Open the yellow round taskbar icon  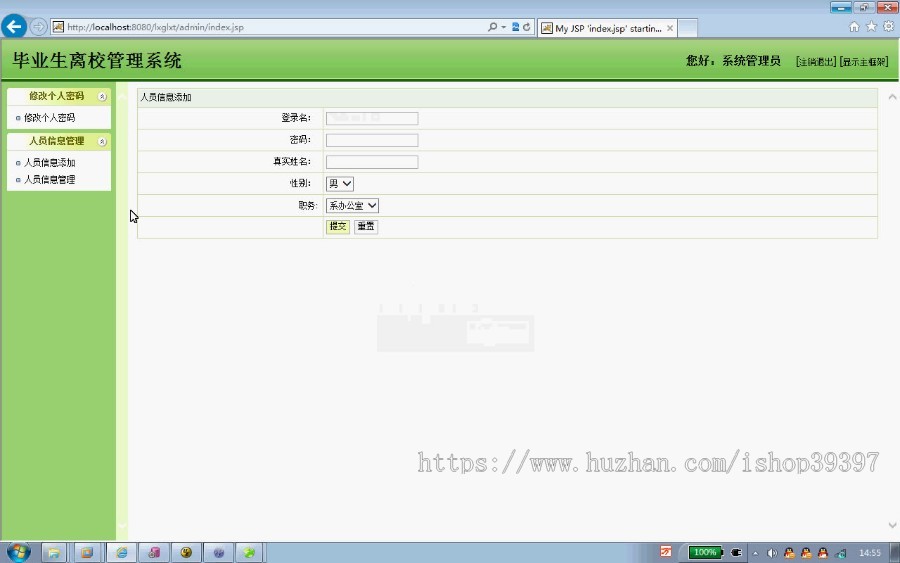point(186,553)
